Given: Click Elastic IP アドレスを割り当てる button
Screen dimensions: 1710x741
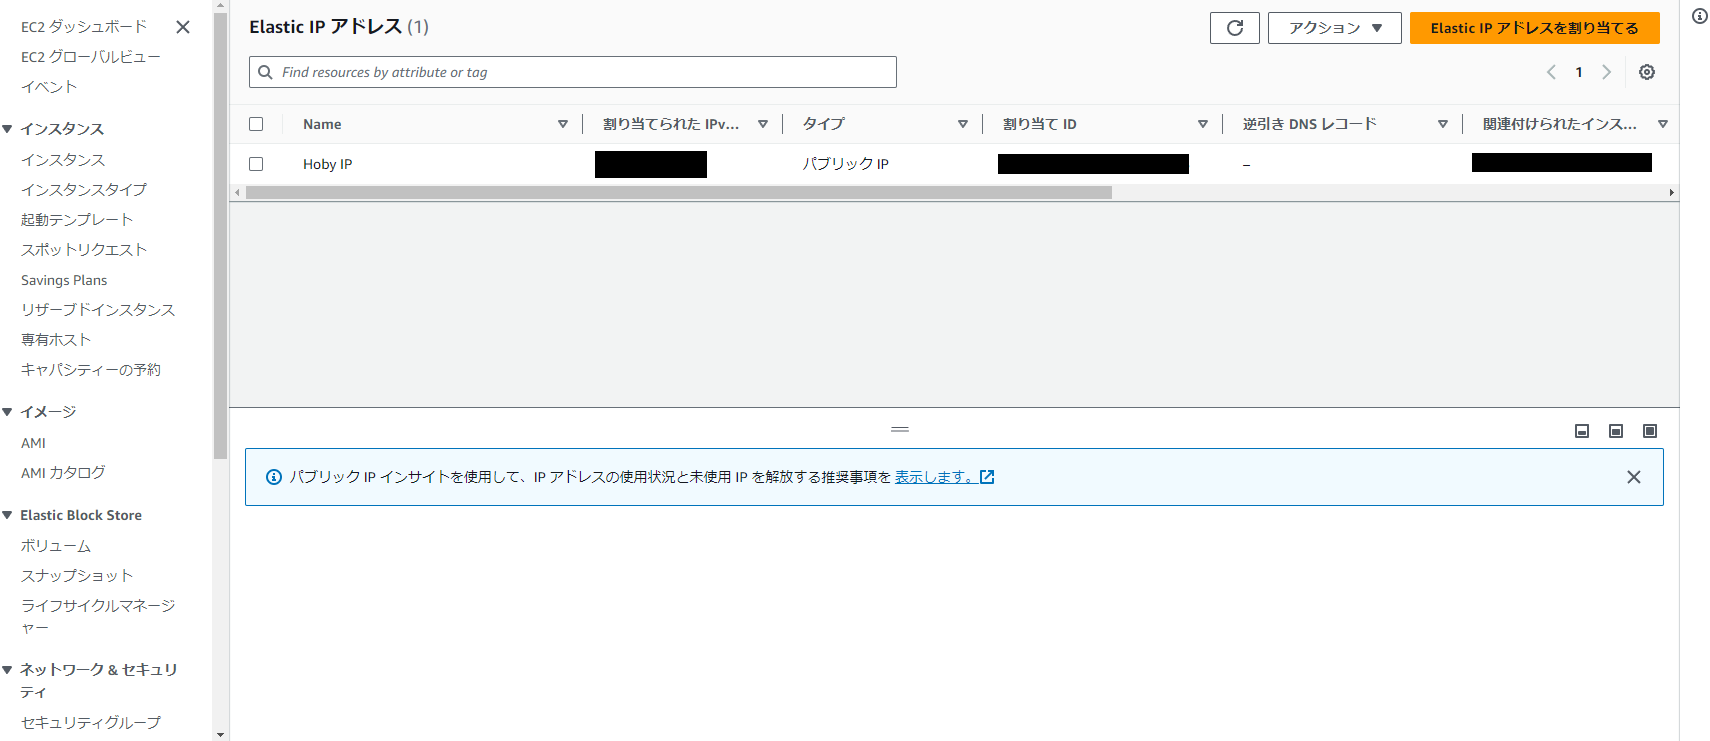Looking at the screenshot, I should tap(1535, 28).
